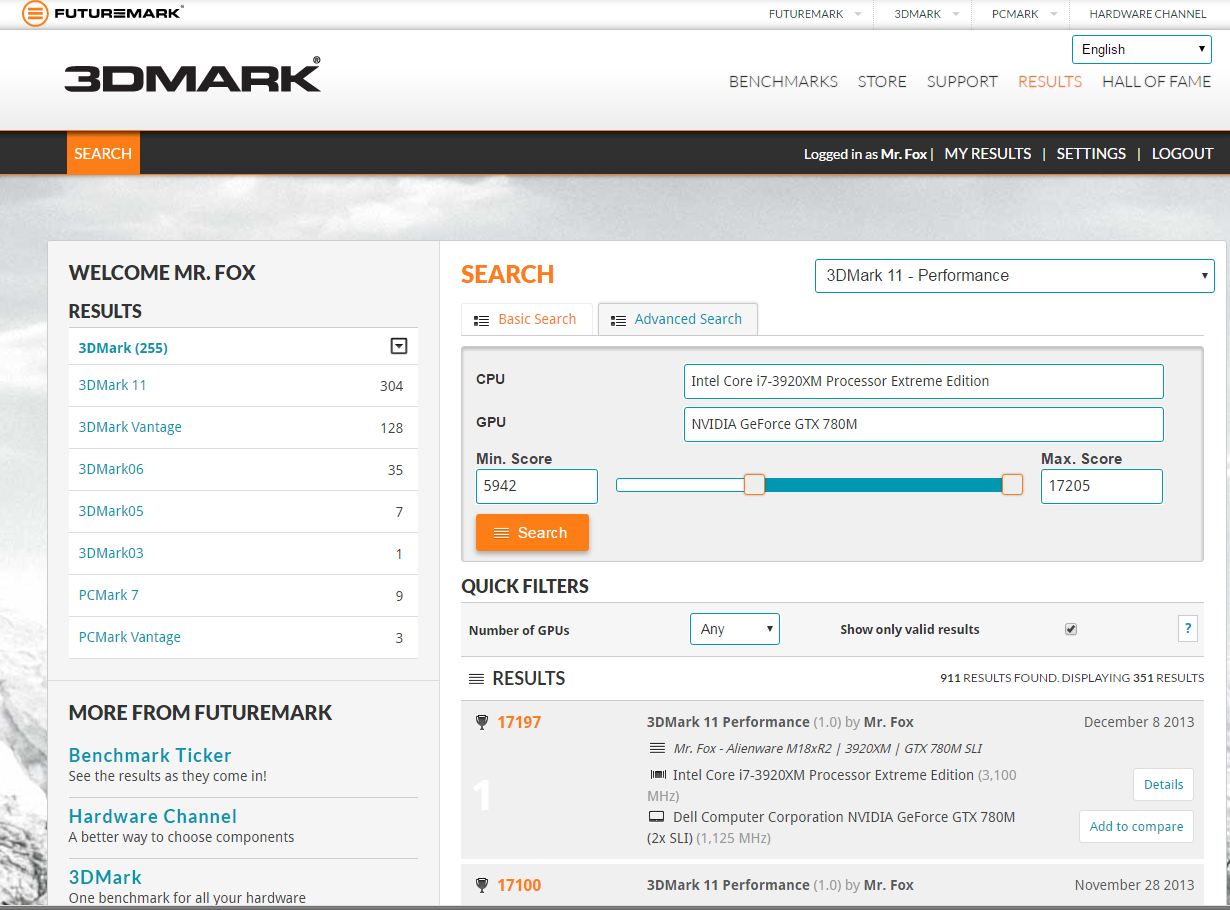Viewport: 1230px width, 910px height.
Task: Click the LOGOUT link
Action: [x=1182, y=154]
